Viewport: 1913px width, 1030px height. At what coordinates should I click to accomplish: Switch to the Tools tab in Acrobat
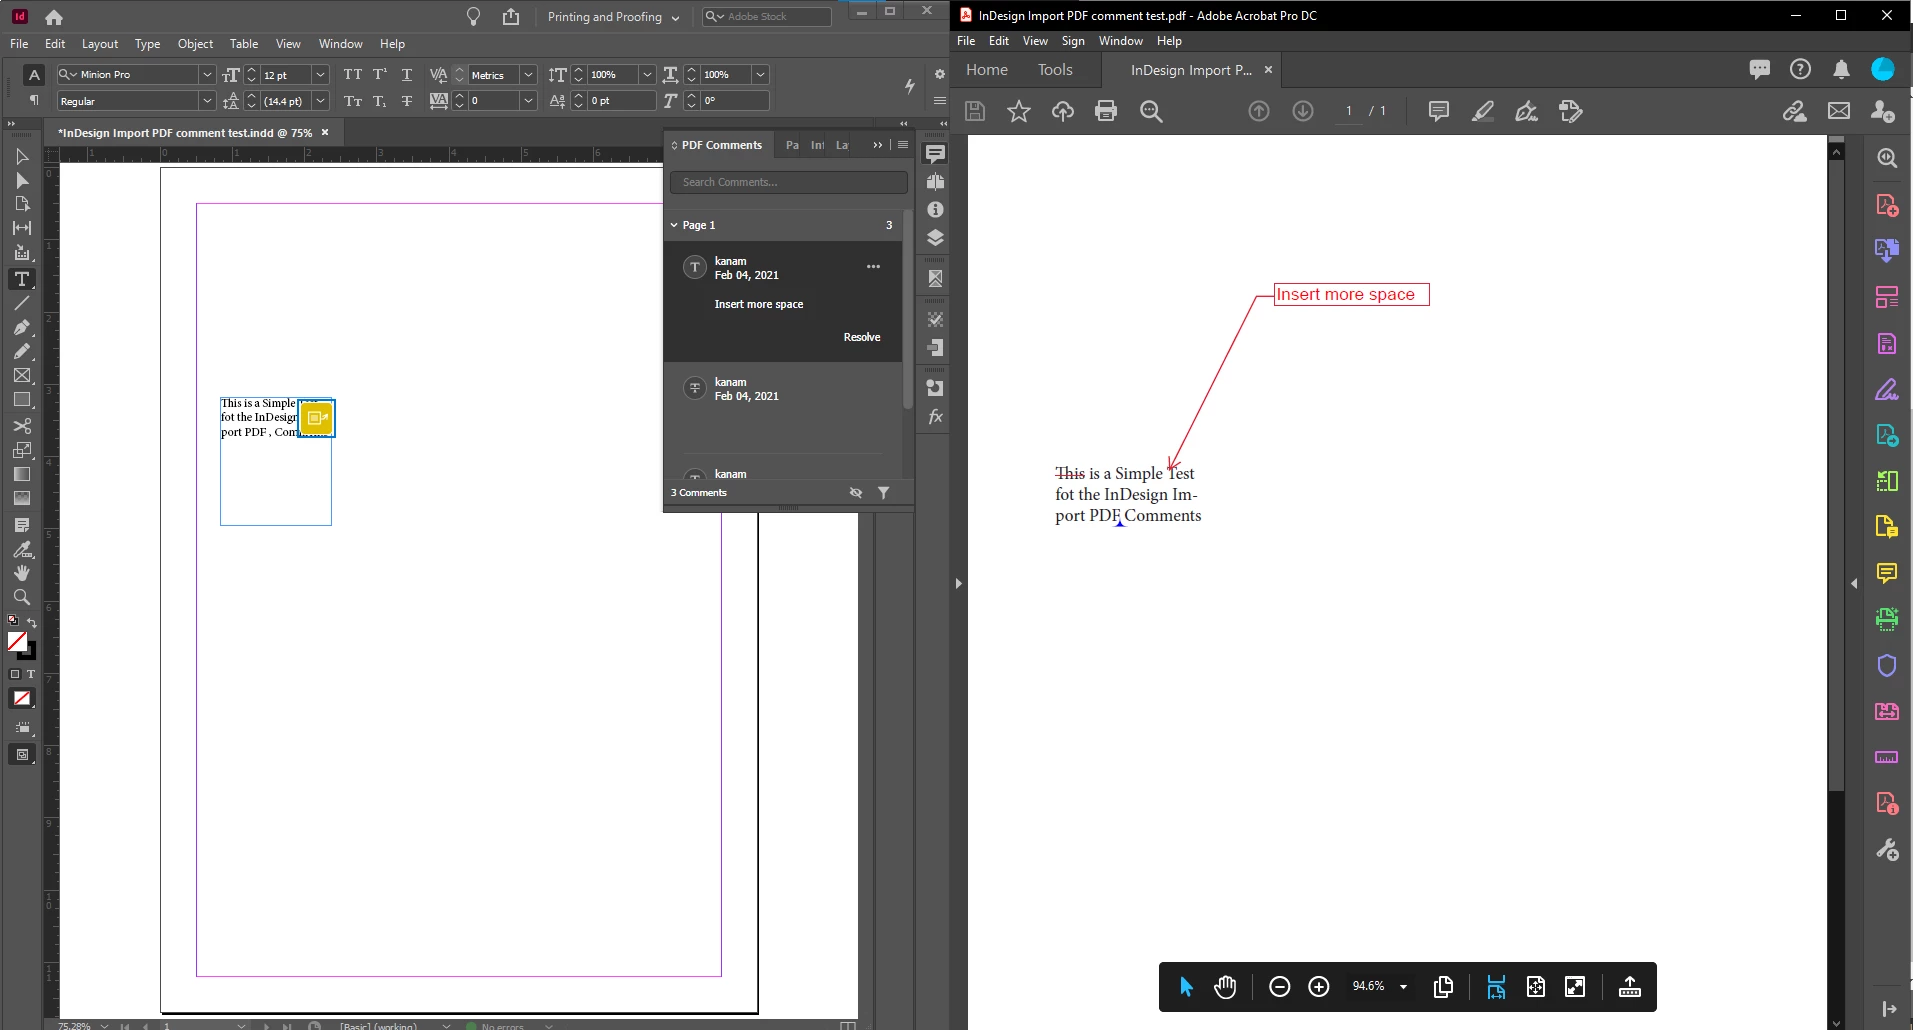1055,70
